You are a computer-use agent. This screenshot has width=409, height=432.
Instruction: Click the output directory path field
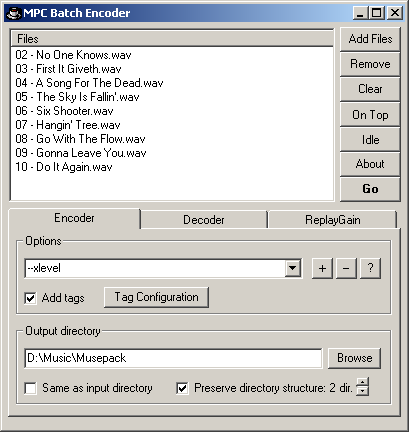click(x=173, y=358)
